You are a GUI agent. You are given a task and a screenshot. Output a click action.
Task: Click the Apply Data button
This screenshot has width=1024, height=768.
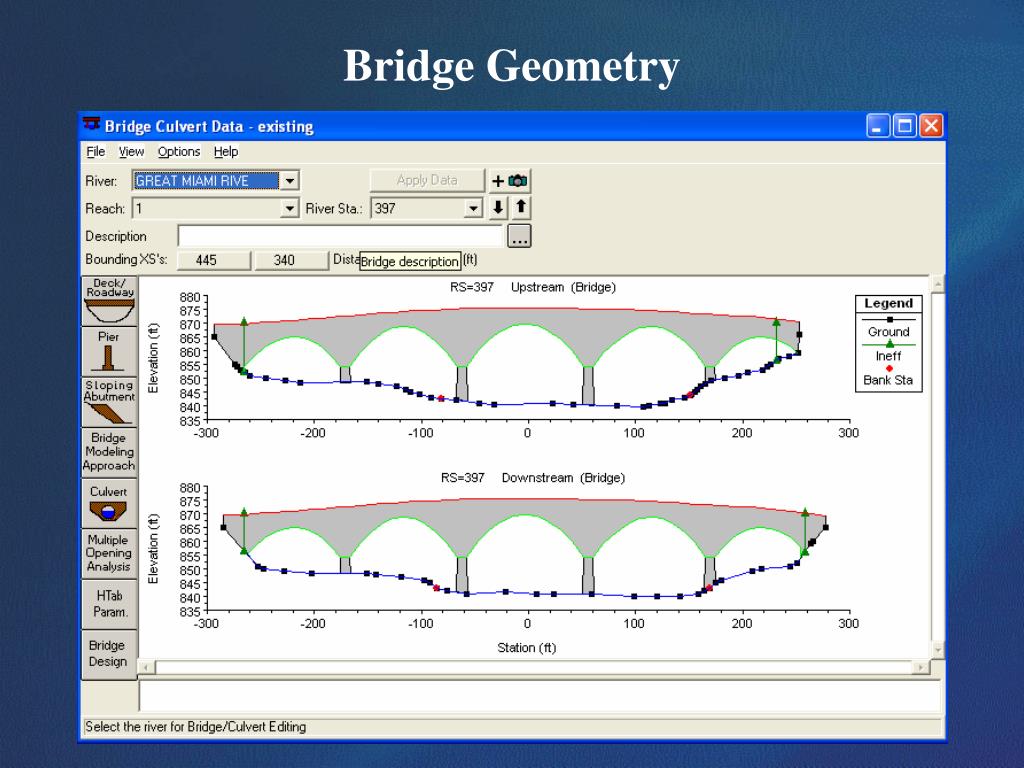[426, 180]
